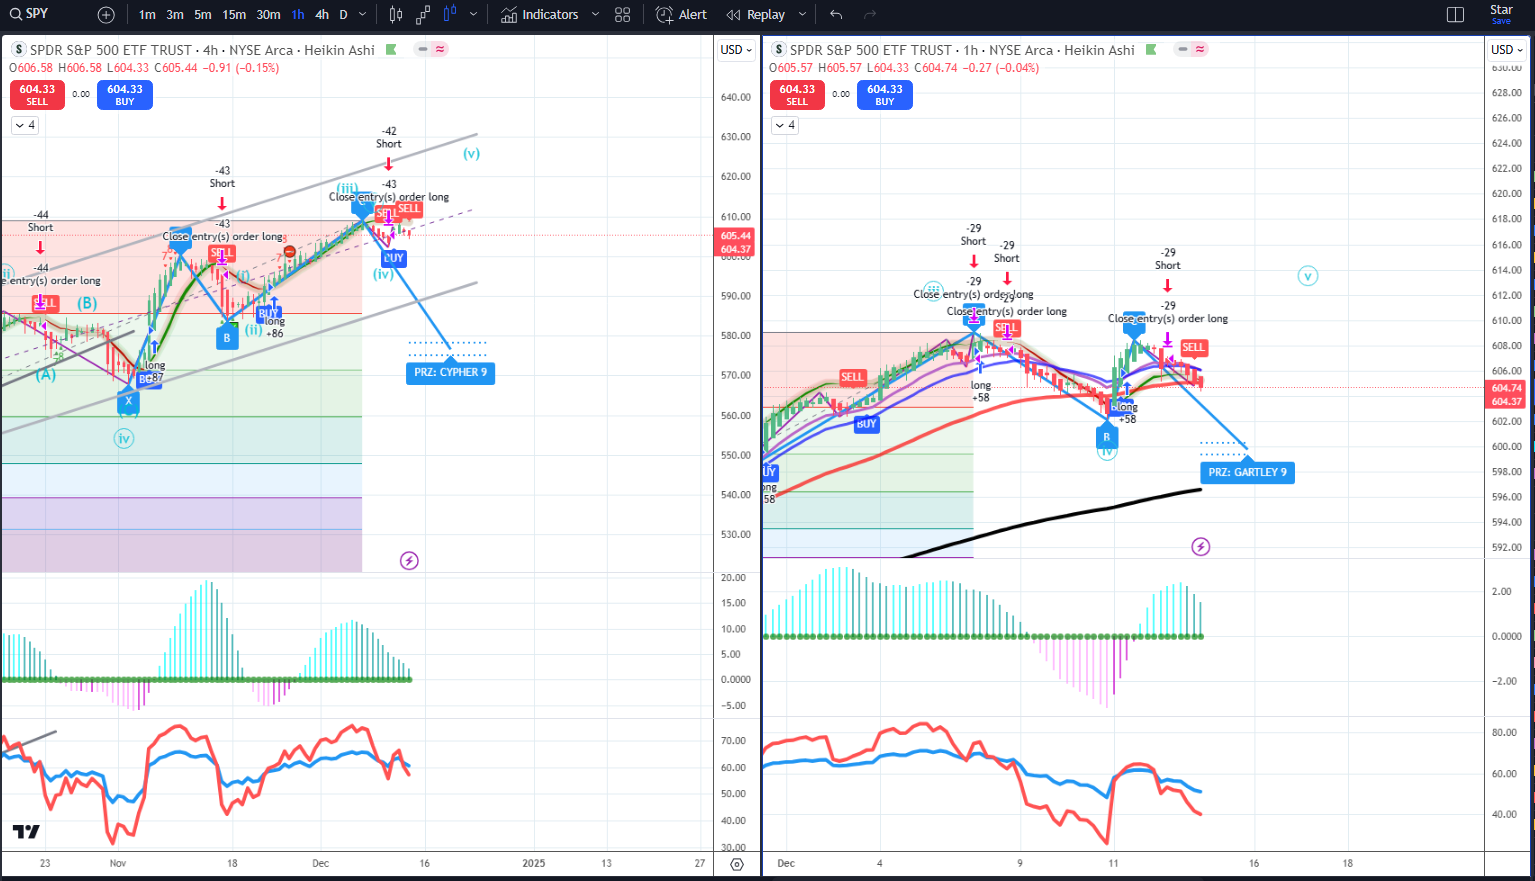Screen dimensions: 1535x881
Task: Open indicator templates grid icon
Action: point(623,15)
